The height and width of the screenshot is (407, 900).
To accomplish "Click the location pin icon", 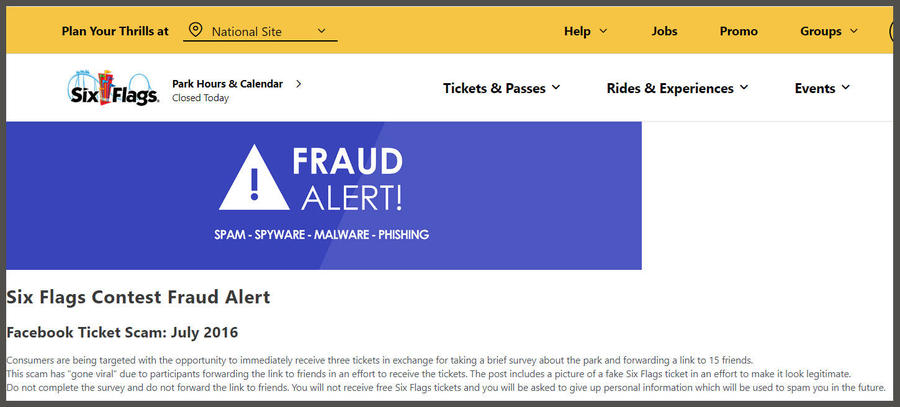I will [x=195, y=30].
